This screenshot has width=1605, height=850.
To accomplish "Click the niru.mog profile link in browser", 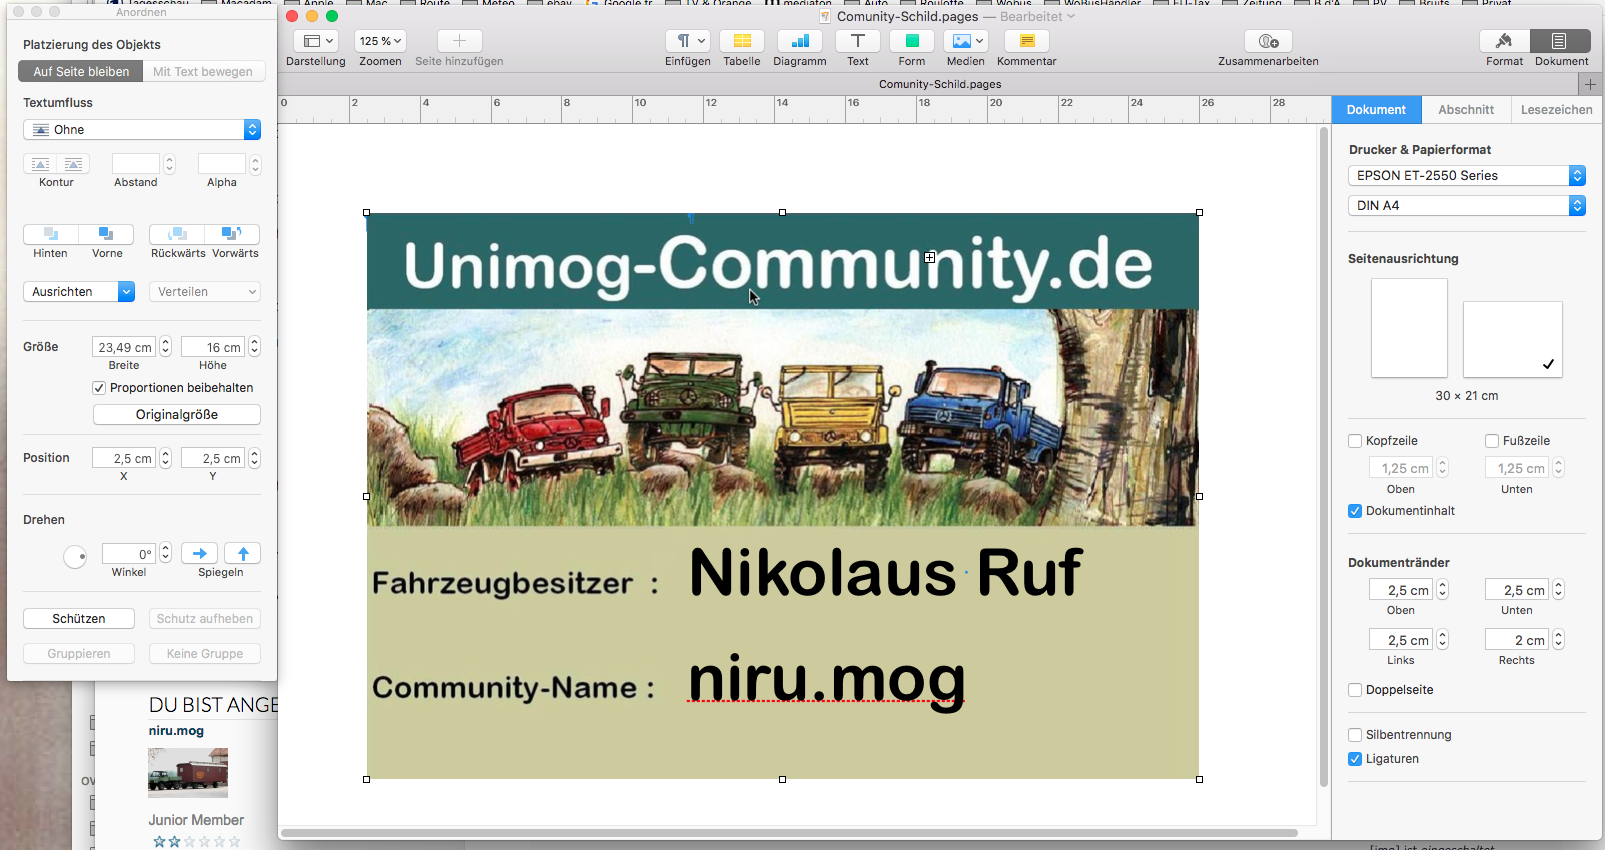I will click(x=176, y=731).
